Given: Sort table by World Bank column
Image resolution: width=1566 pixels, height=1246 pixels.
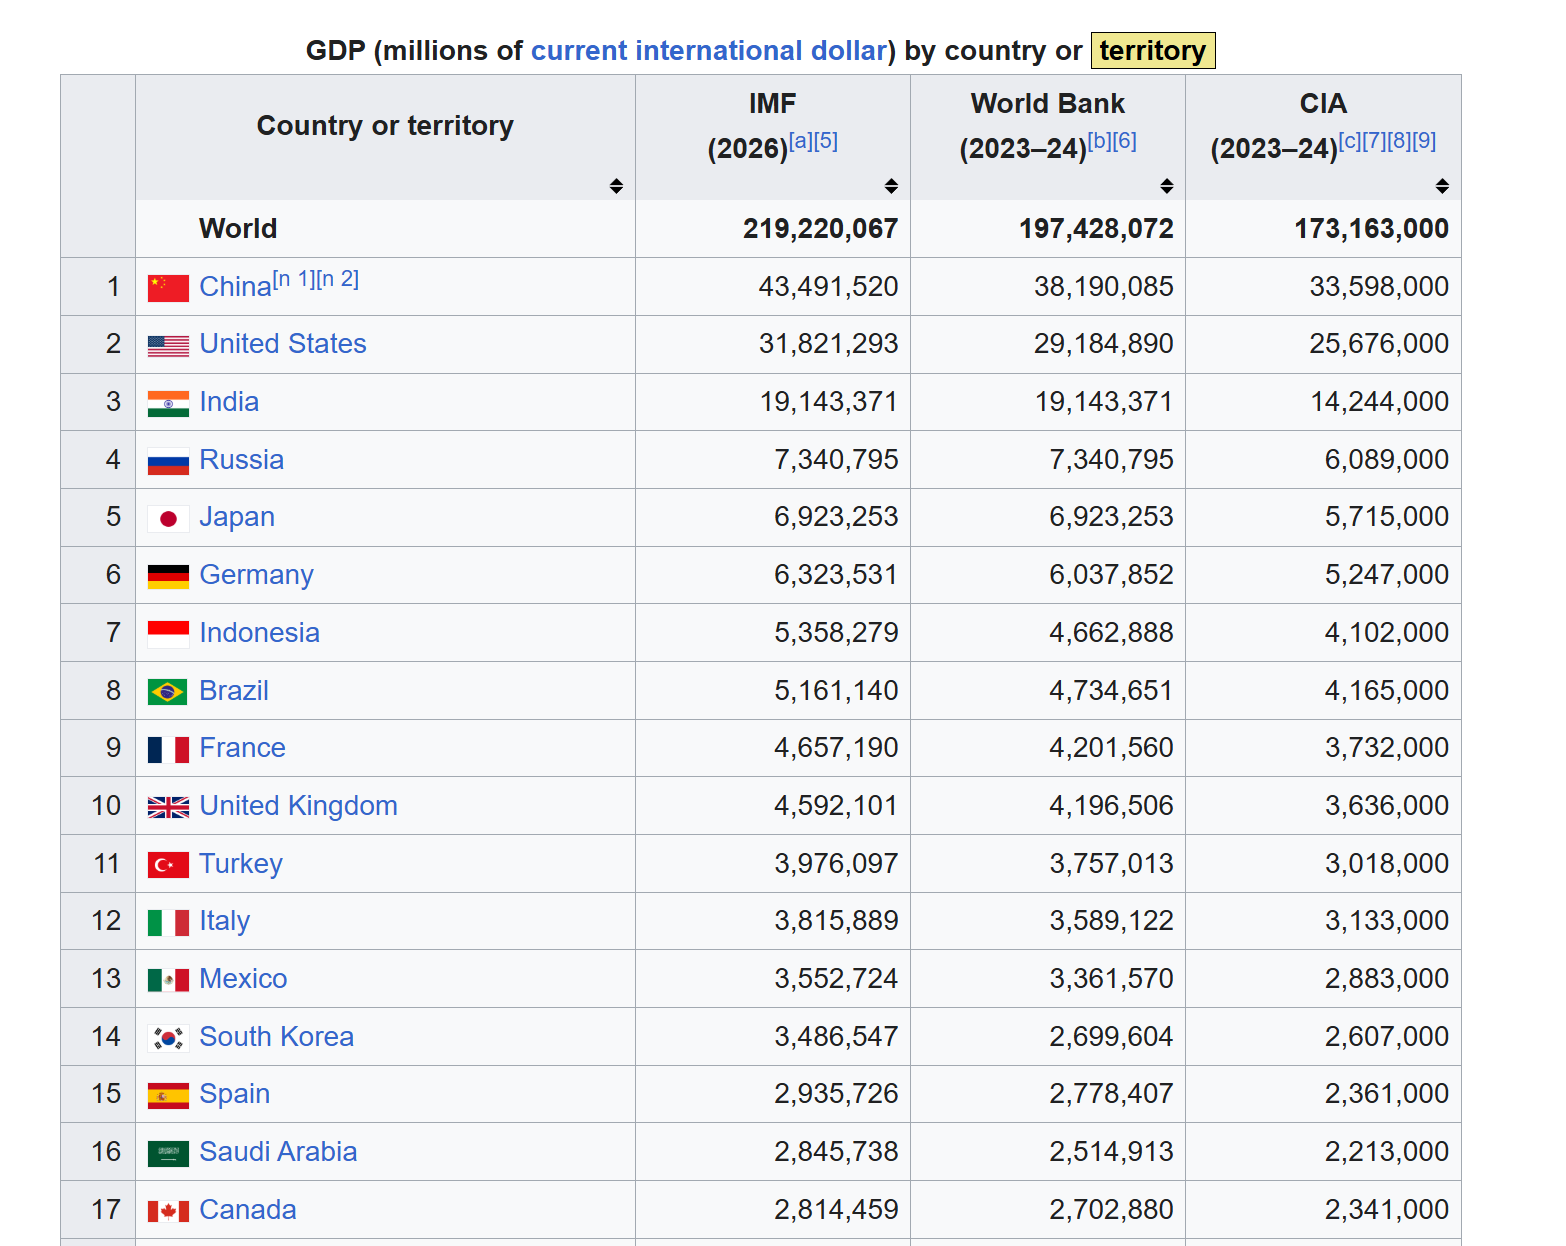Looking at the screenshot, I should 1166,186.
